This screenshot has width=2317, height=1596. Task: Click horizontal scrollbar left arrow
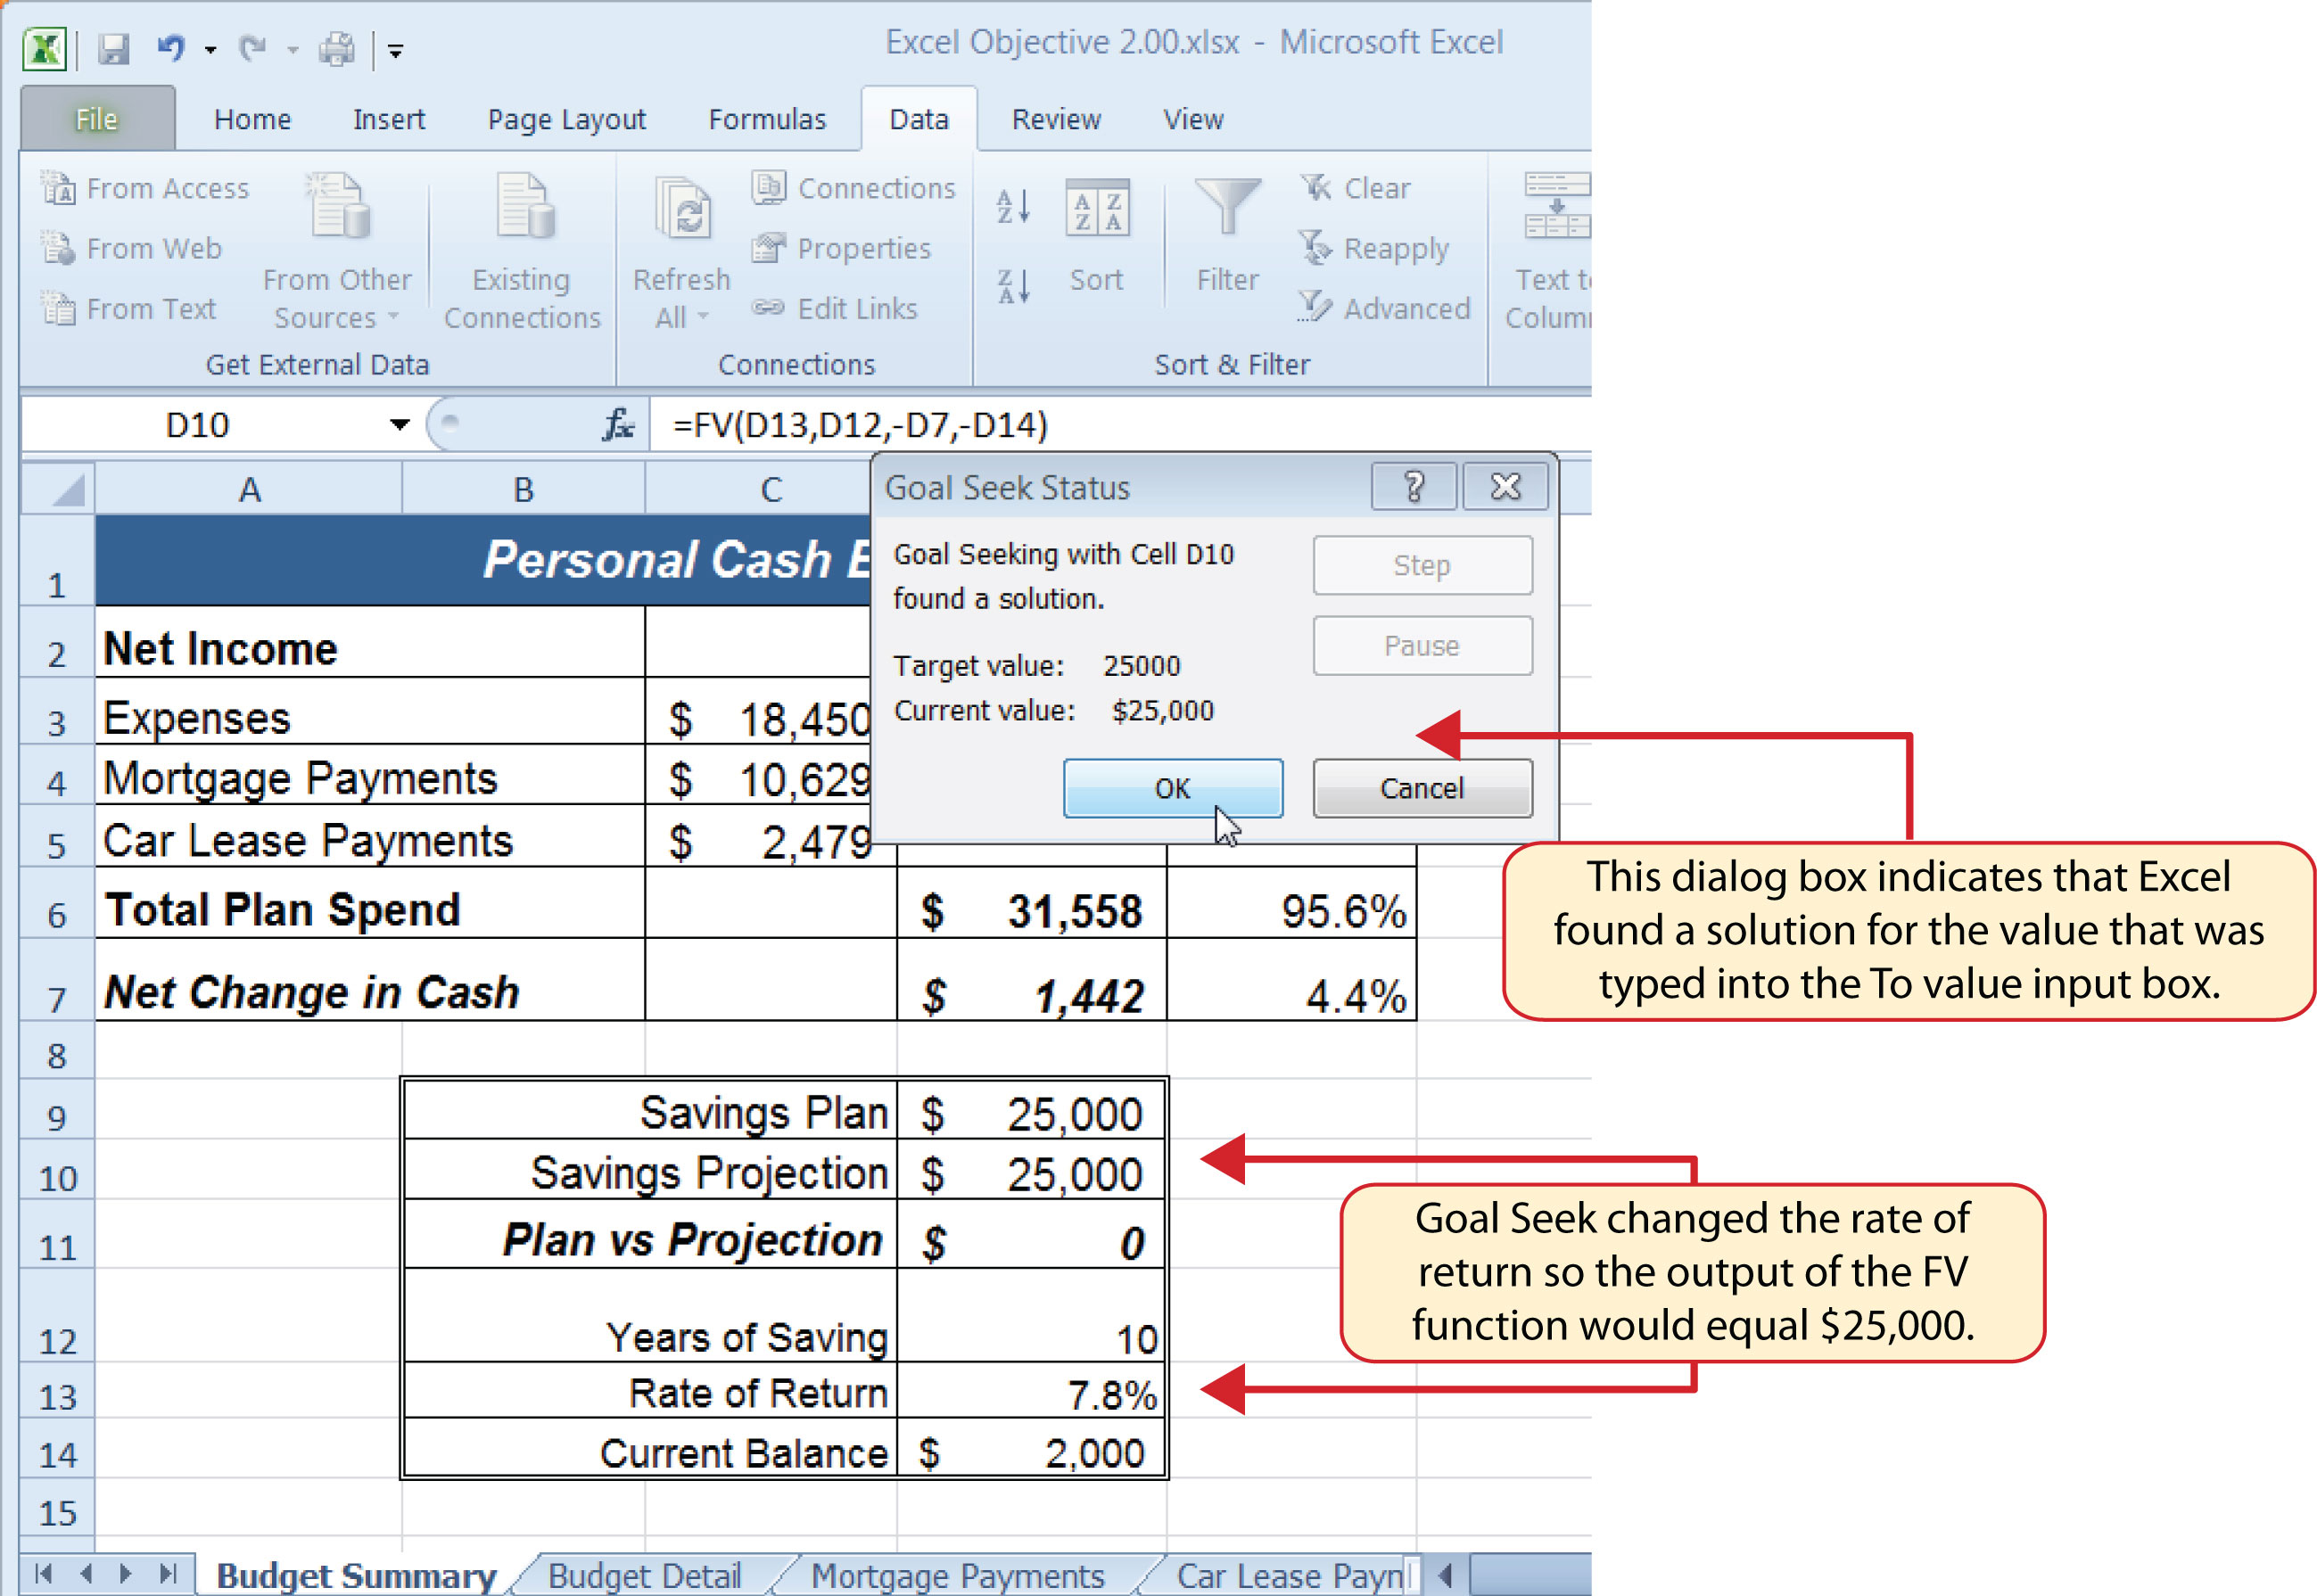1446,1575
